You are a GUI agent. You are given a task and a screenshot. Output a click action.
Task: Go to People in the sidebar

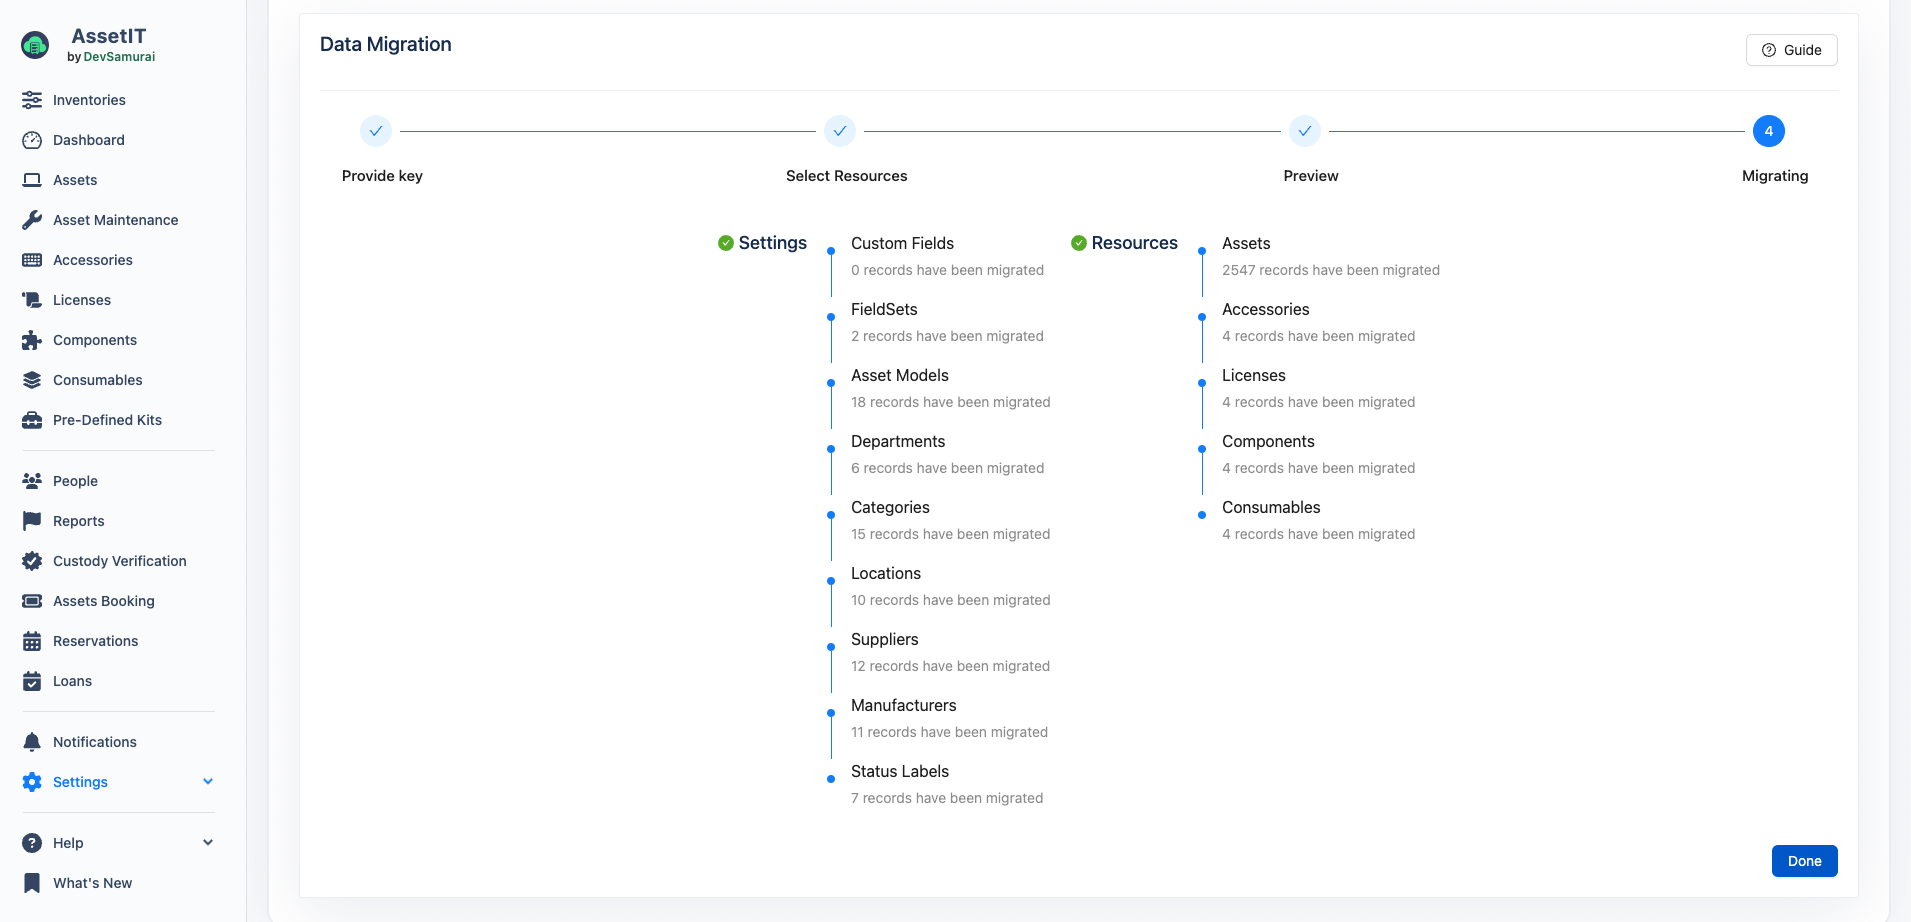(x=75, y=481)
